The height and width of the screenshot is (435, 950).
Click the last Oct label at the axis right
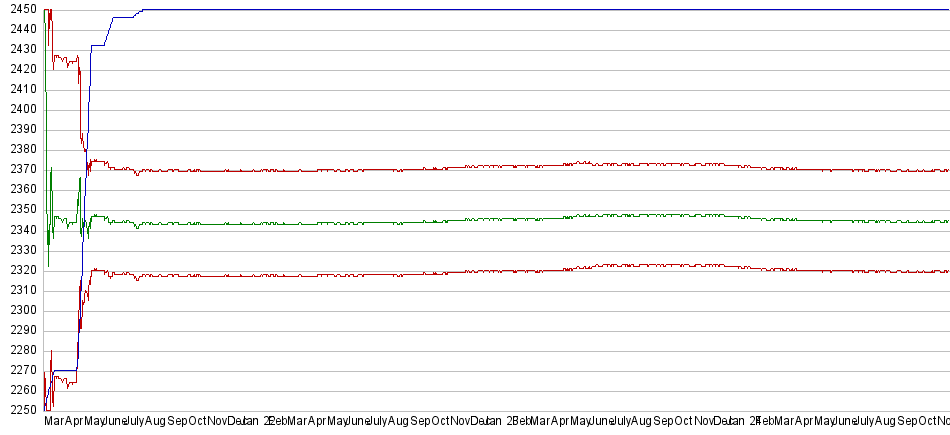(x=937, y=422)
